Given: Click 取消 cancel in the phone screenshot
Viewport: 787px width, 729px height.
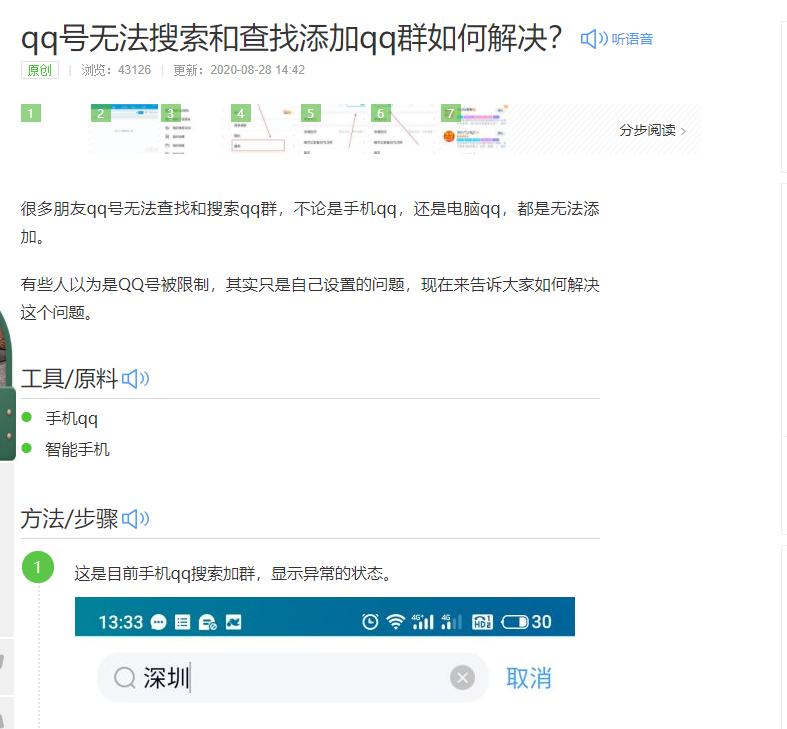Looking at the screenshot, I should coord(529,678).
